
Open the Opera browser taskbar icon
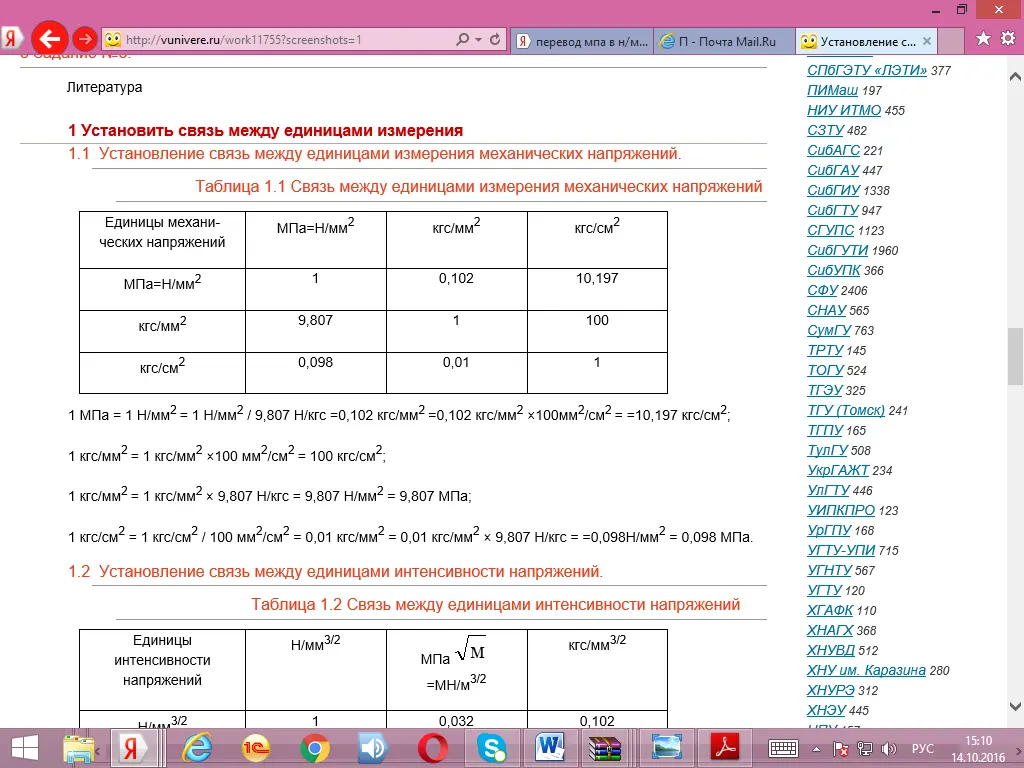click(x=432, y=748)
